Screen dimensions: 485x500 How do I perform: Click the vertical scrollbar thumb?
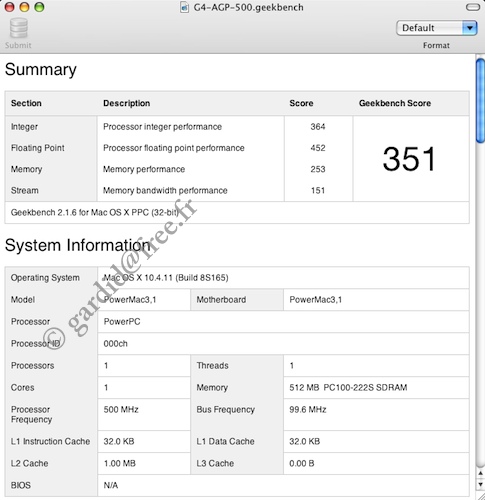click(x=480, y=101)
